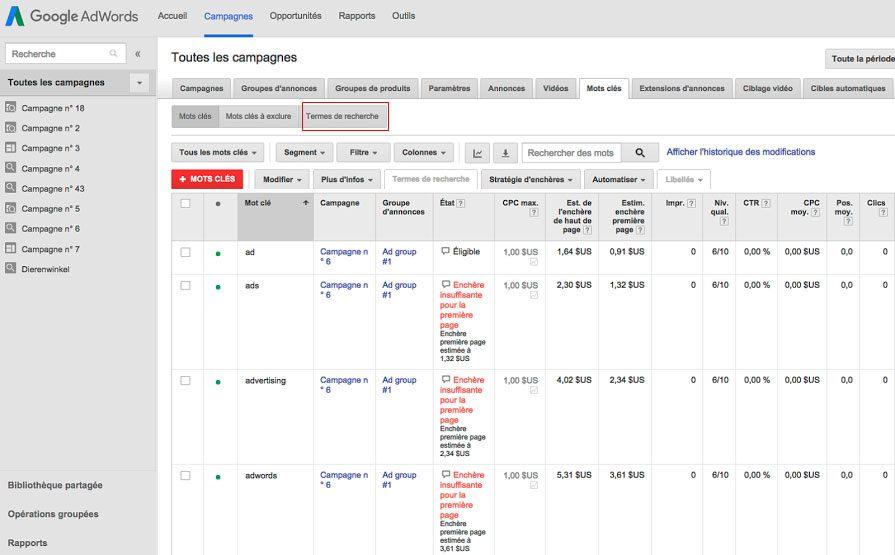The height and width of the screenshot is (555, 895).
Task: Click the status dot for keyword ads
Action: (x=218, y=287)
